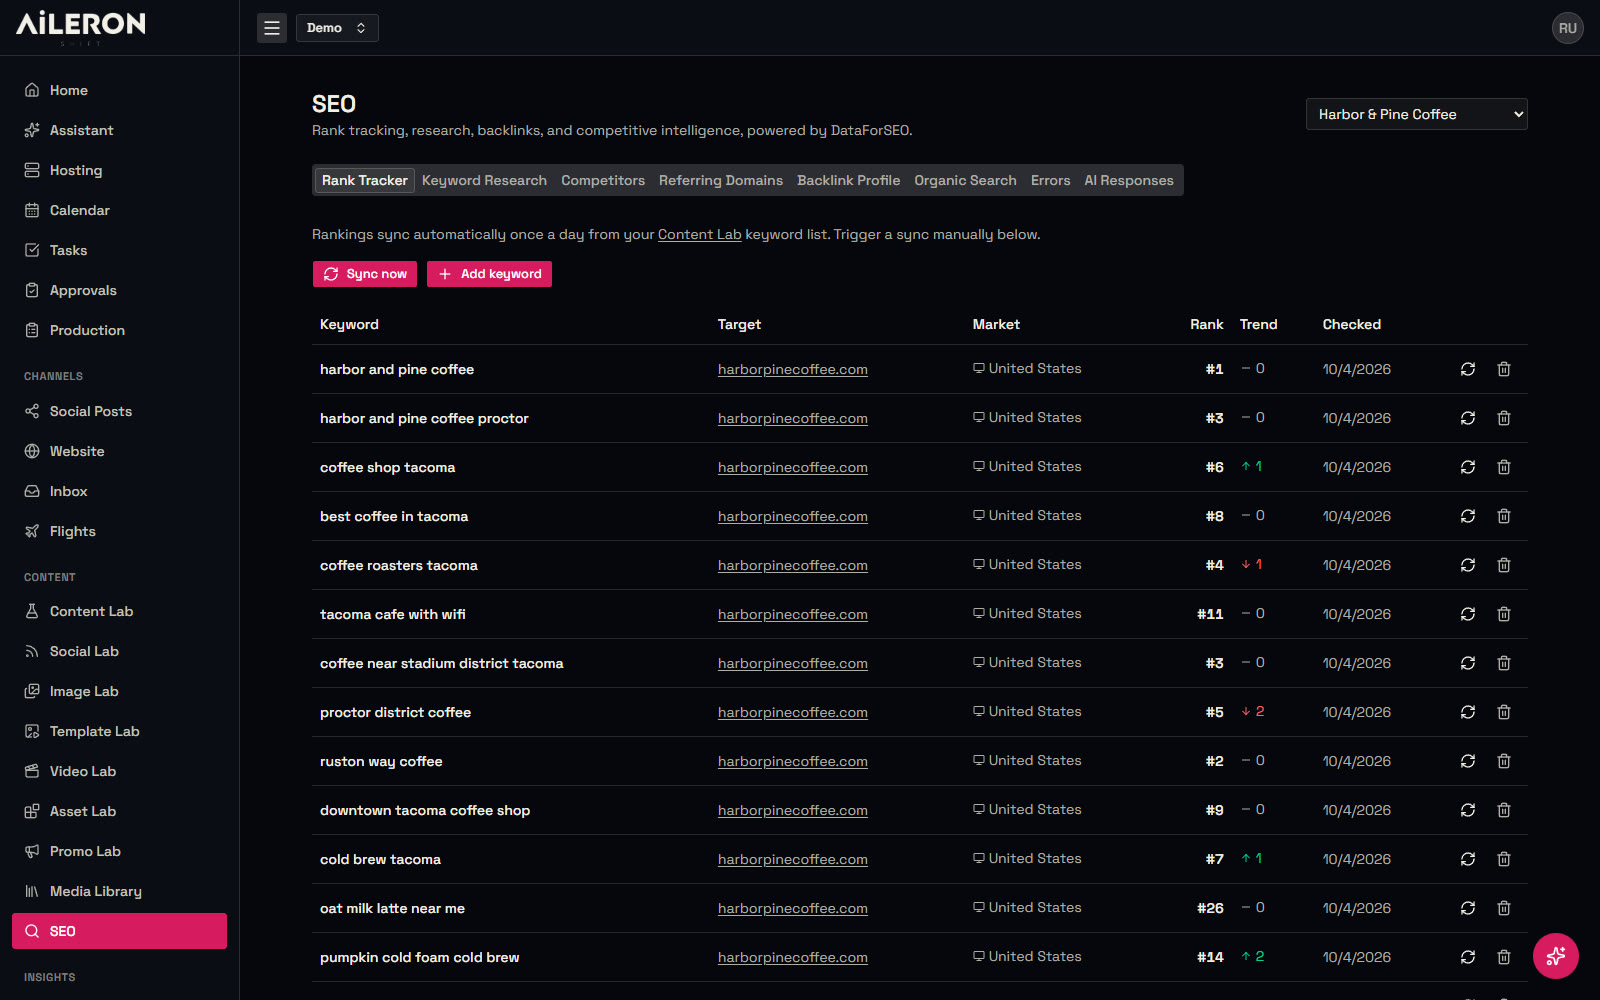Open harborpinecoffee.com link for 'cold brew tacoma'
This screenshot has height=1000, width=1600.
tap(793, 859)
